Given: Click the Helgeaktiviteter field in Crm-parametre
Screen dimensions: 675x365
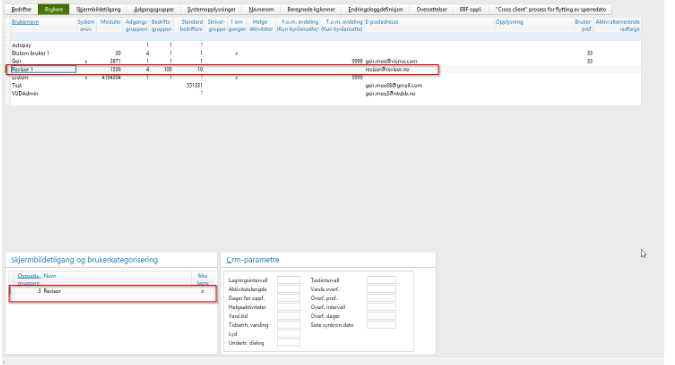Looking at the screenshot, I should click(x=288, y=307).
